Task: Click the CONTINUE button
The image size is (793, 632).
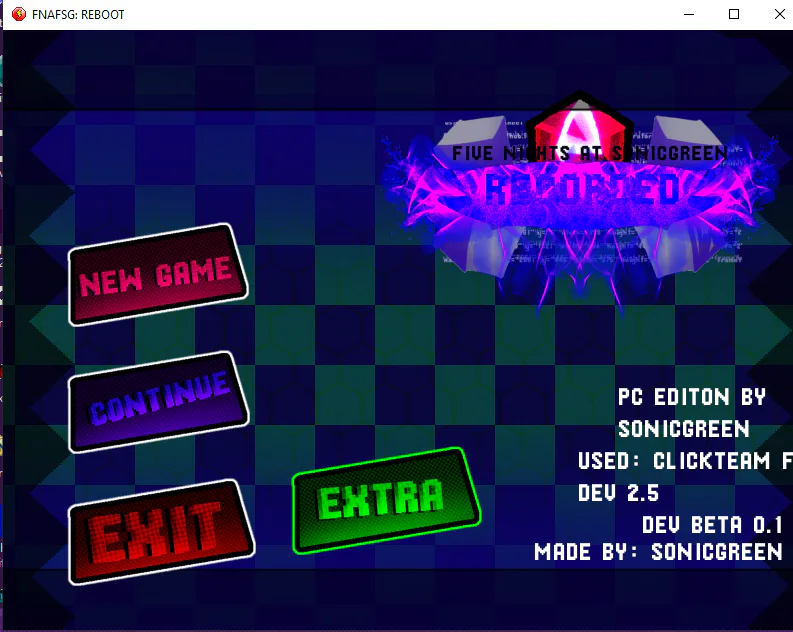Action: coord(158,402)
